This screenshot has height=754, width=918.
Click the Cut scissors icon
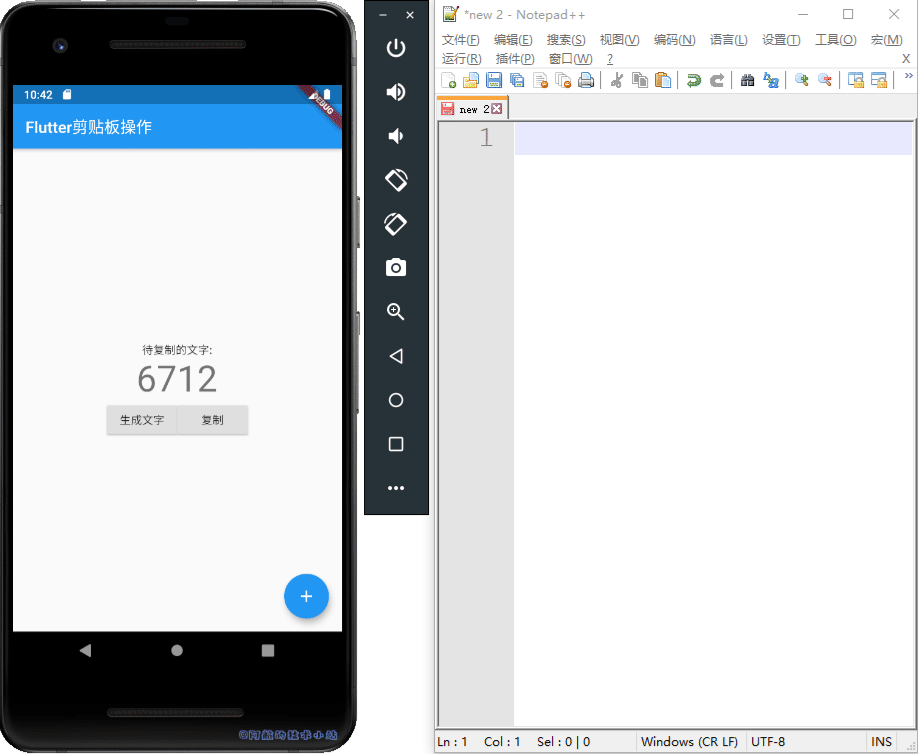tap(617, 81)
